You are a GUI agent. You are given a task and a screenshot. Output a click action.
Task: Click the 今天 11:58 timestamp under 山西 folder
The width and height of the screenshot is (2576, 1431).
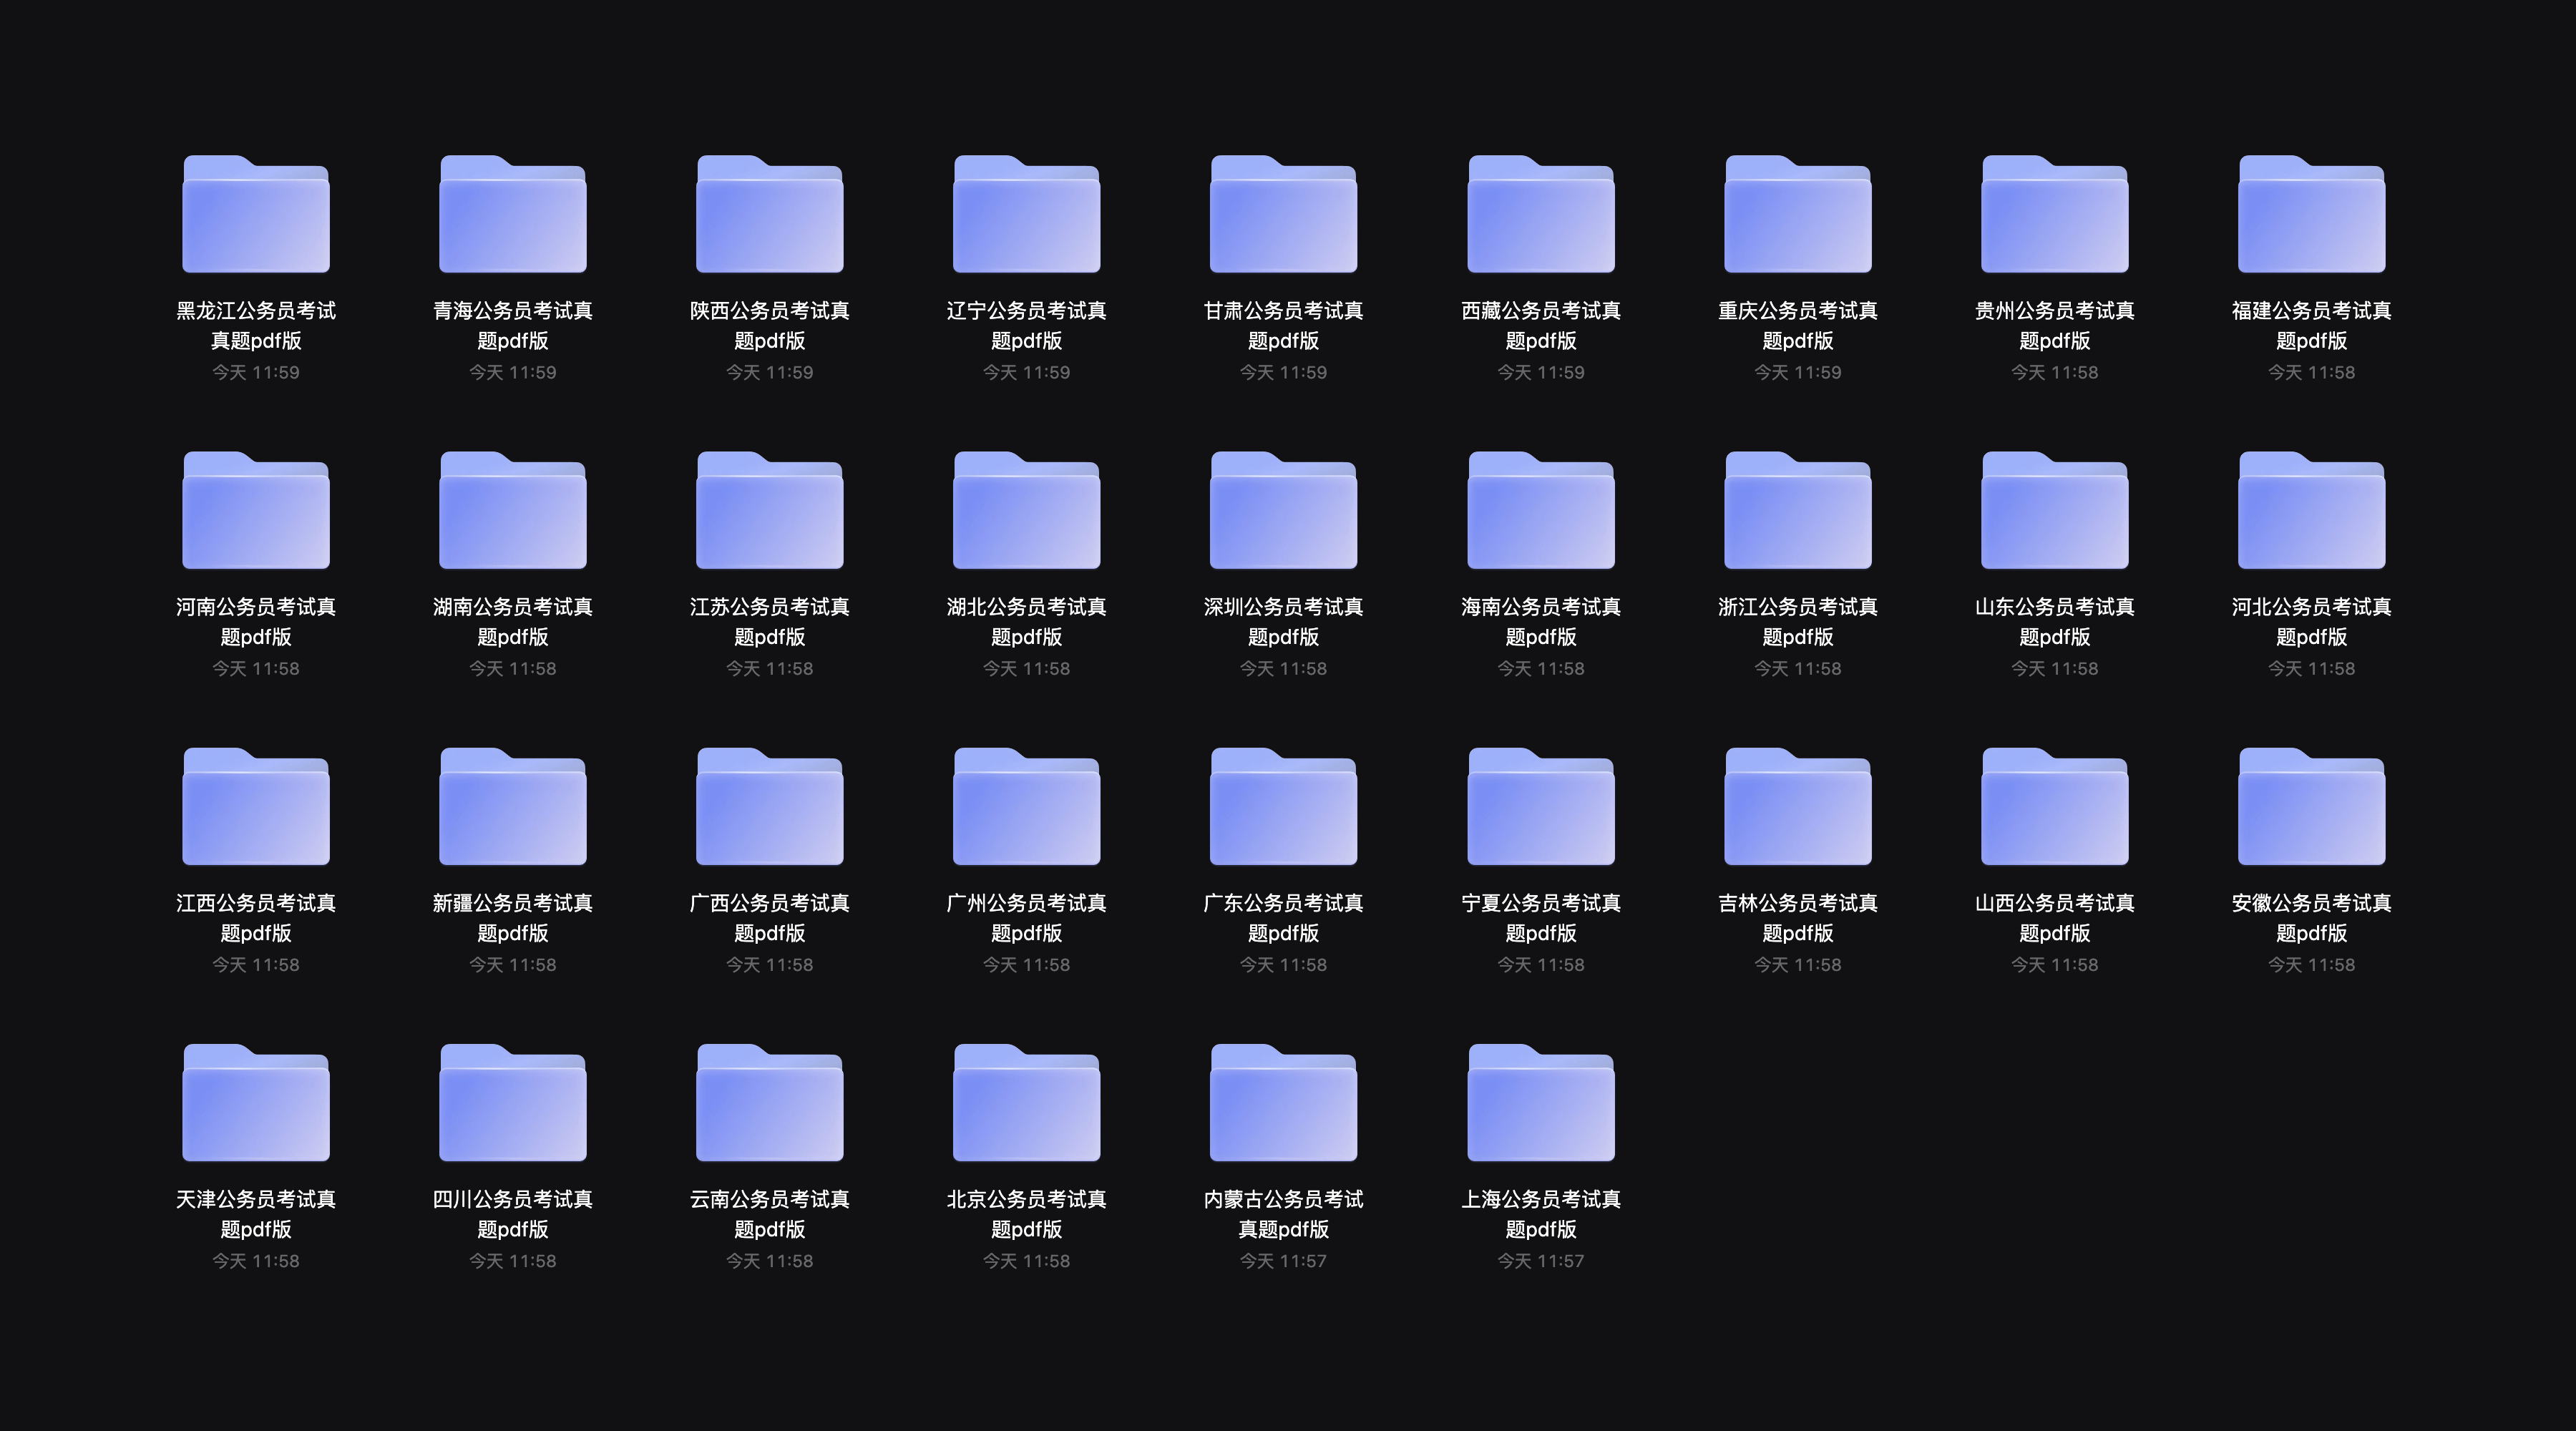(2055, 965)
